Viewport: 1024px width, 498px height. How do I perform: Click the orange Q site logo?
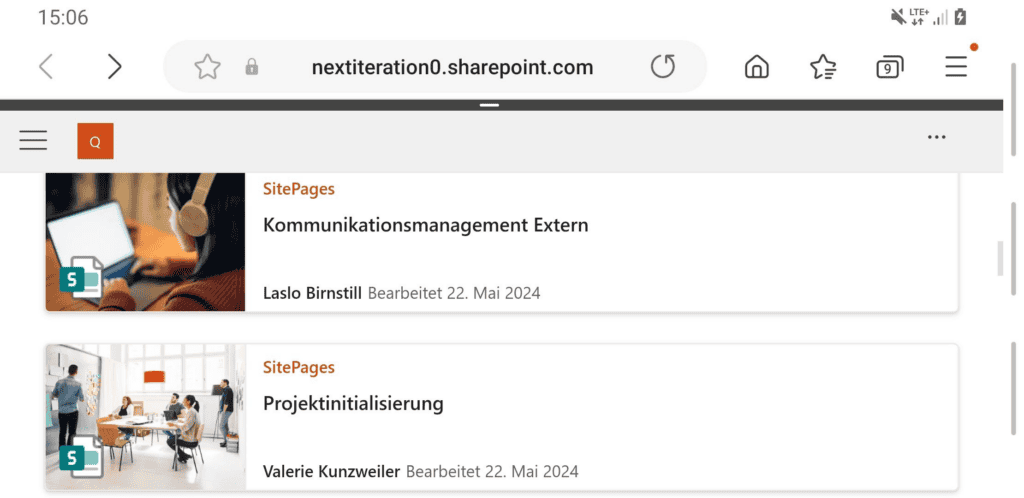click(95, 141)
